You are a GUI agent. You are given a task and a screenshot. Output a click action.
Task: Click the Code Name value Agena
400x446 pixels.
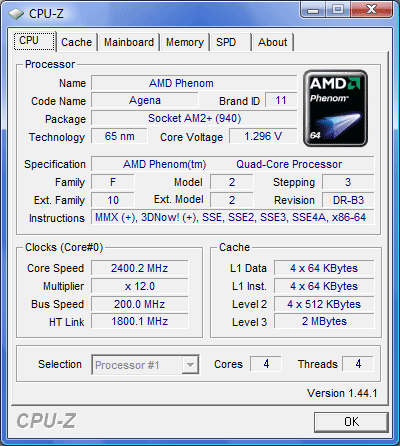point(145,101)
